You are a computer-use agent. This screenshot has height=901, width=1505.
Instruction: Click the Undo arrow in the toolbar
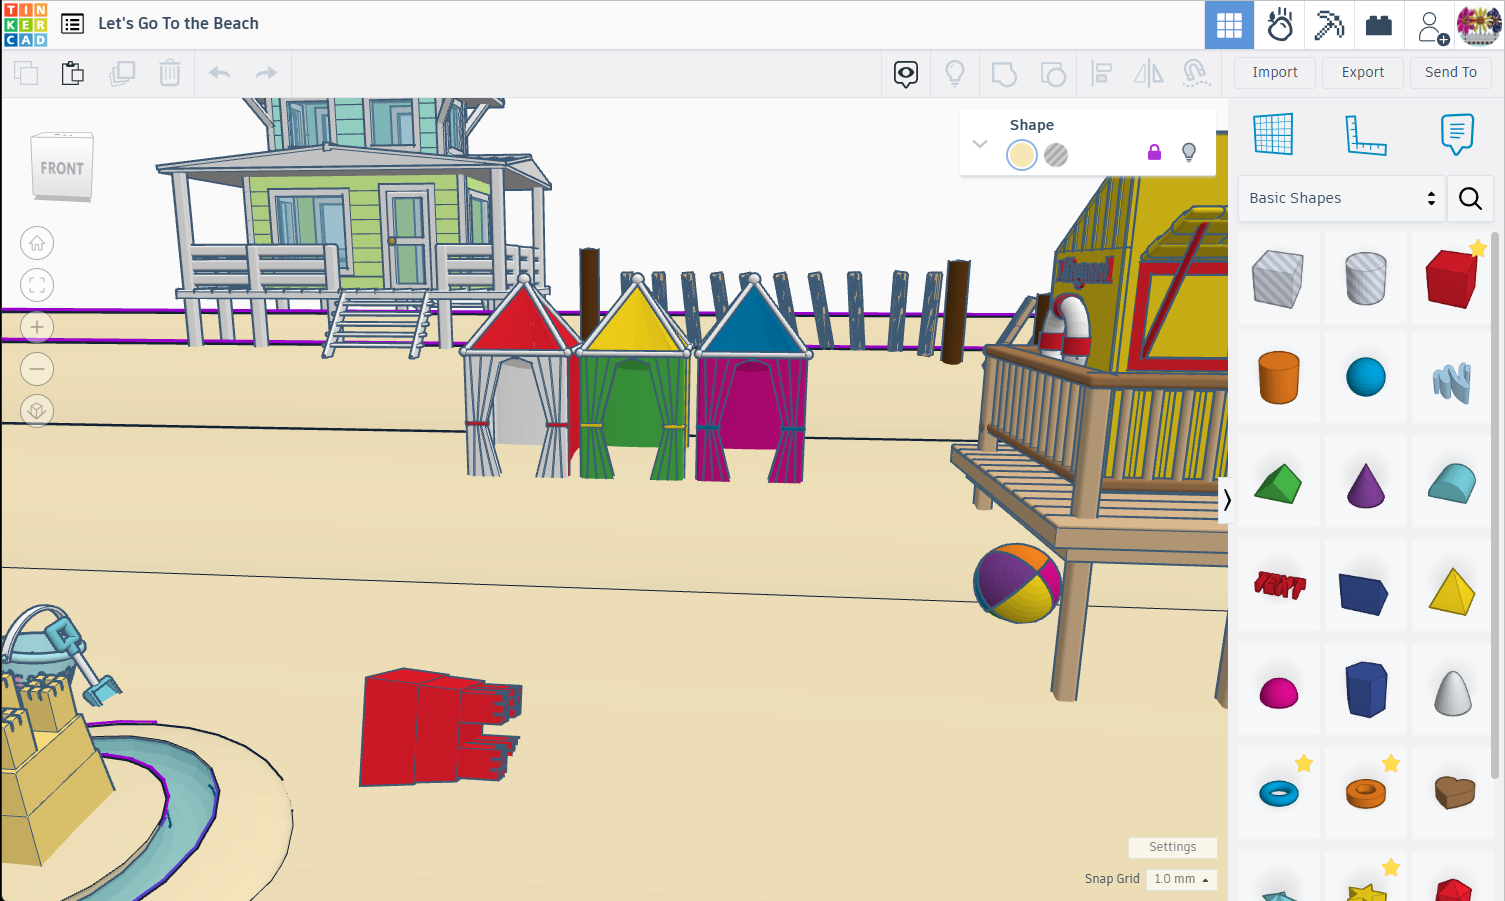coord(219,72)
